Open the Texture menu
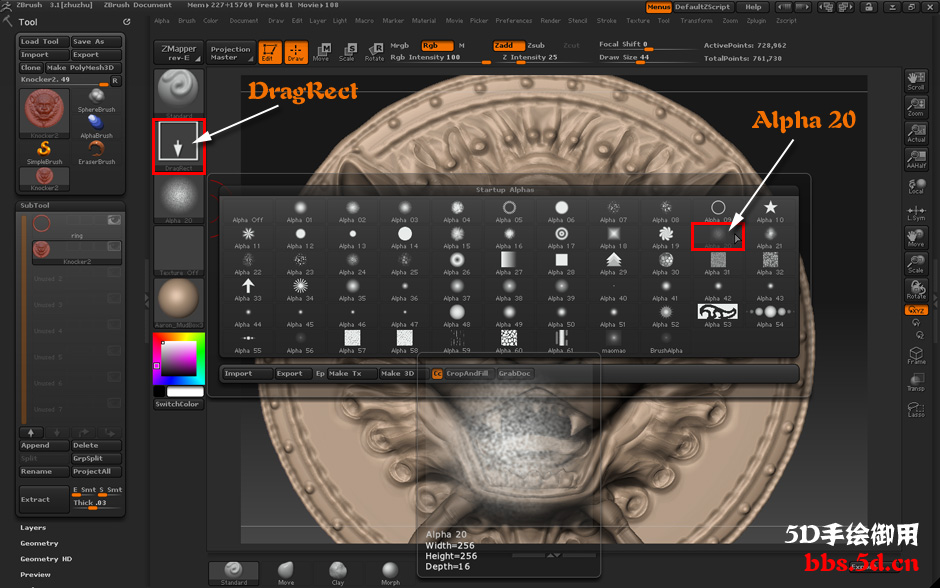Viewport: 940px width, 588px height. pyautogui.click(x=638, y=20)
